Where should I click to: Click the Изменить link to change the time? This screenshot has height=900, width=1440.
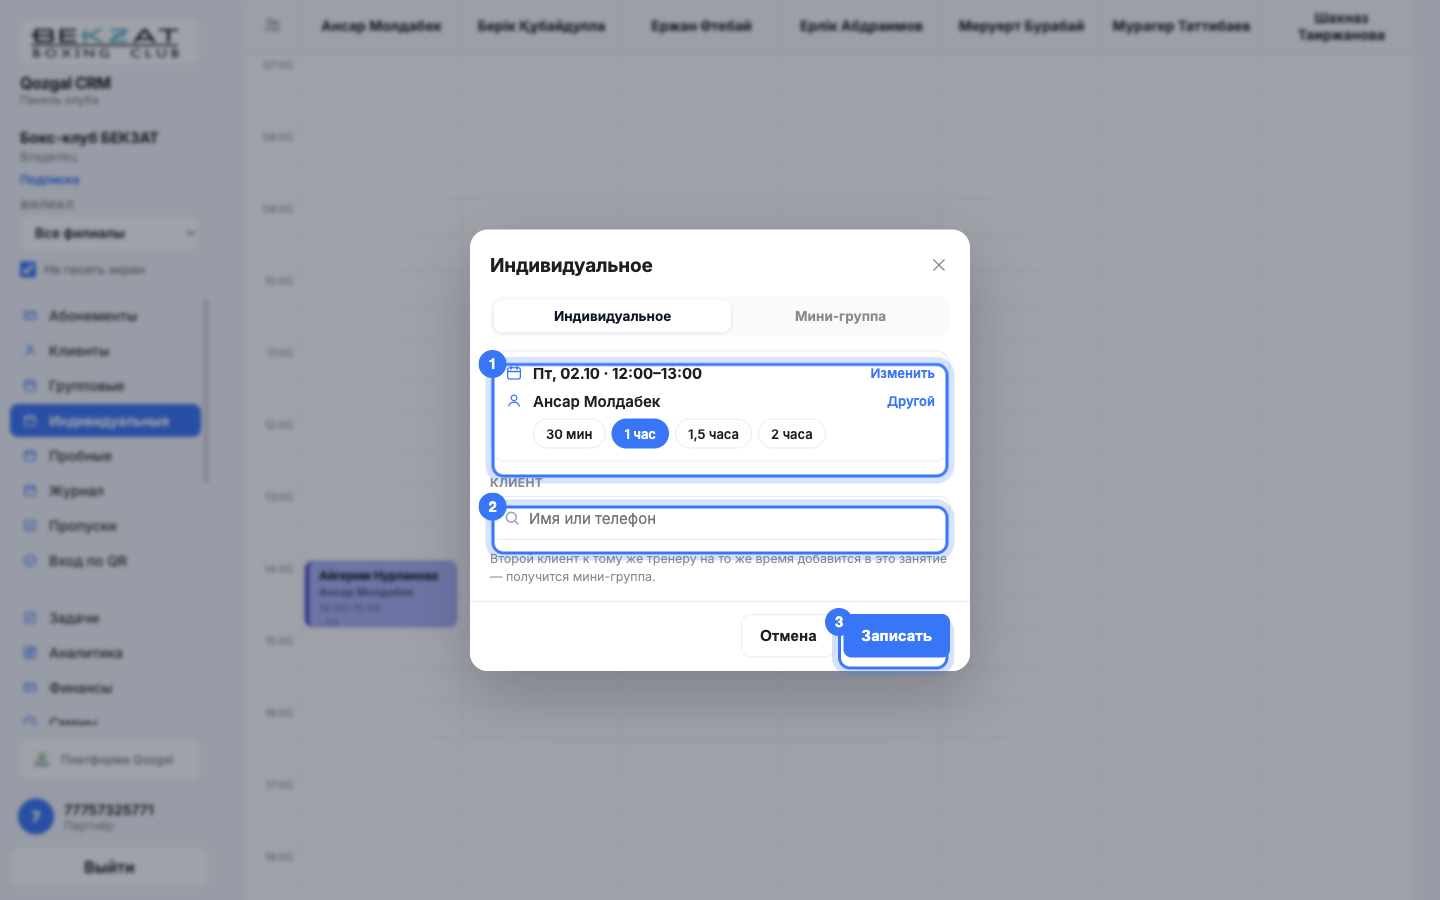(x=902, y=373)
